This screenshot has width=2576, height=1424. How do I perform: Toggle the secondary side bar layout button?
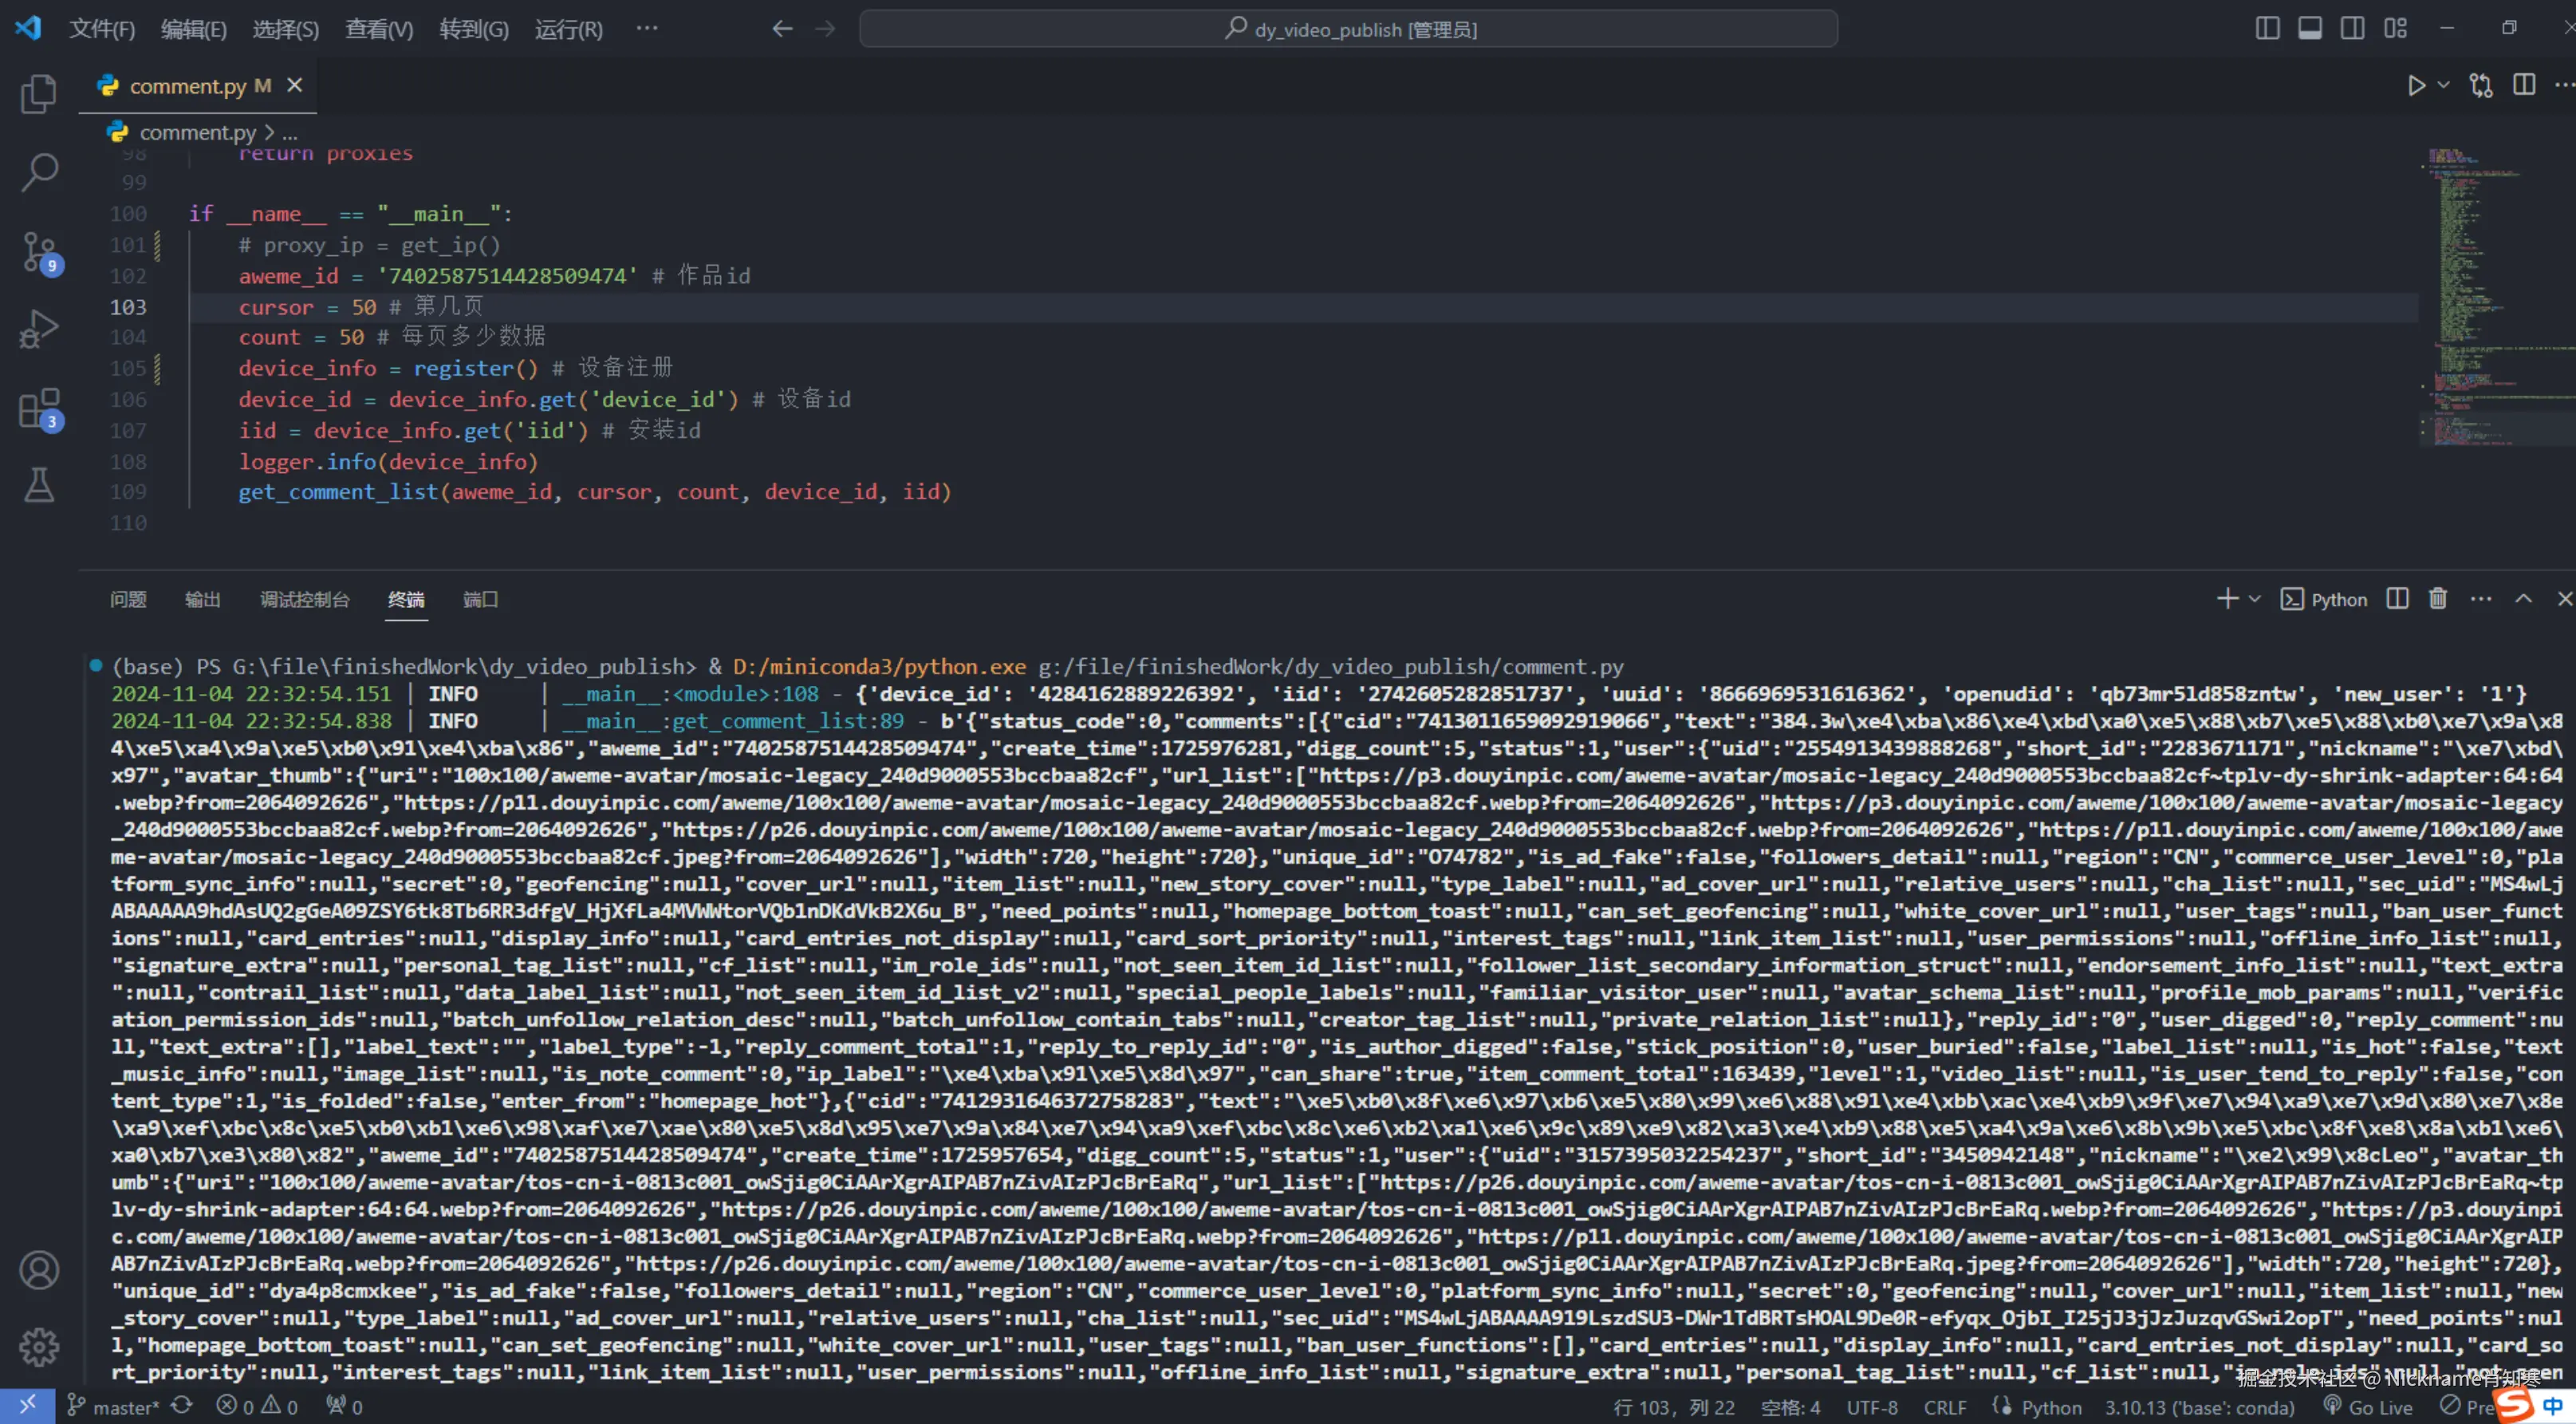[2352, 29]
